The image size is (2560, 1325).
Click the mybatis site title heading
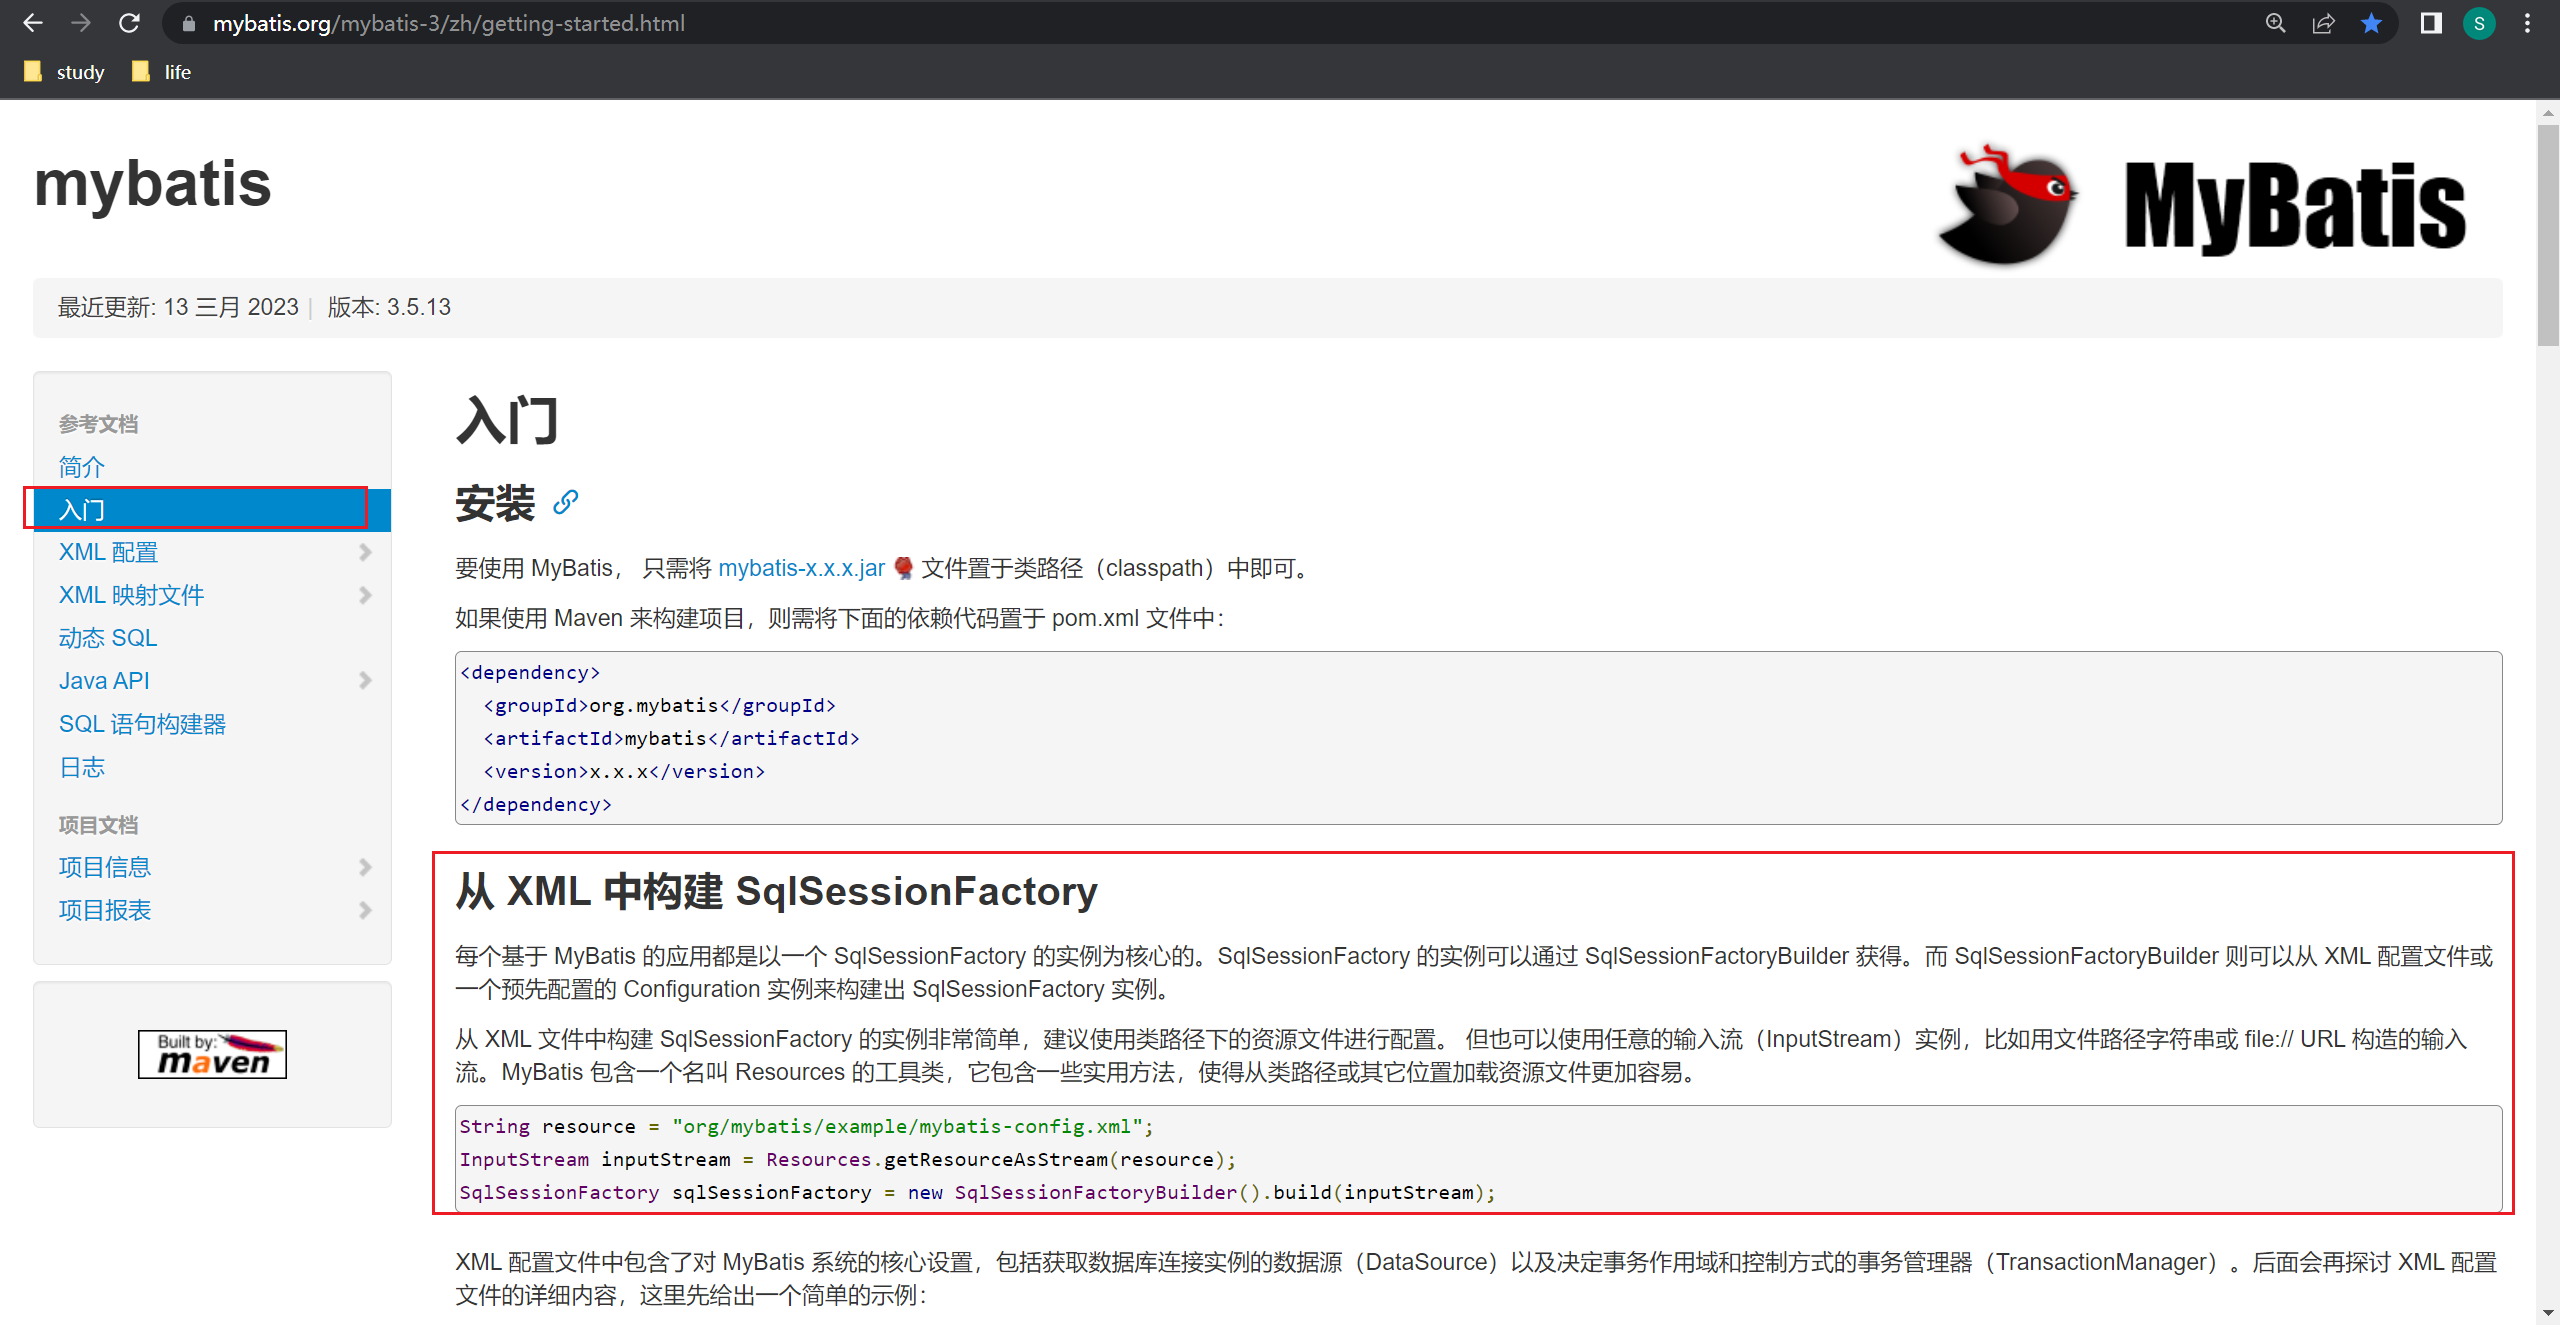click(x=152, y=184)
